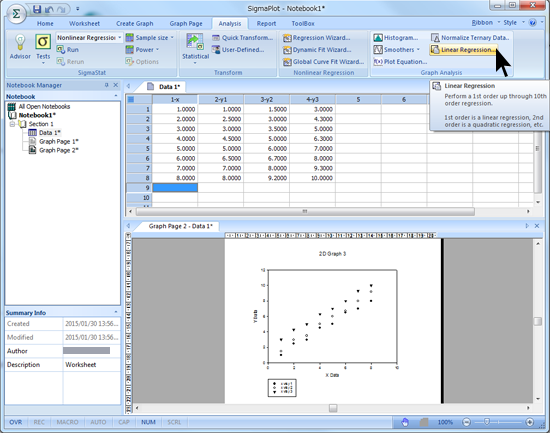Screen dimensions: 550x433
Task: Open the Graph Page tab
Action: (186, 24)
